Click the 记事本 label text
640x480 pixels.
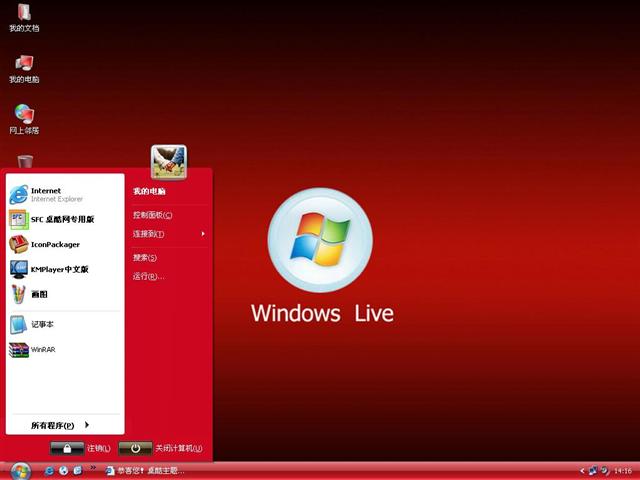click(x=42, y=324)
